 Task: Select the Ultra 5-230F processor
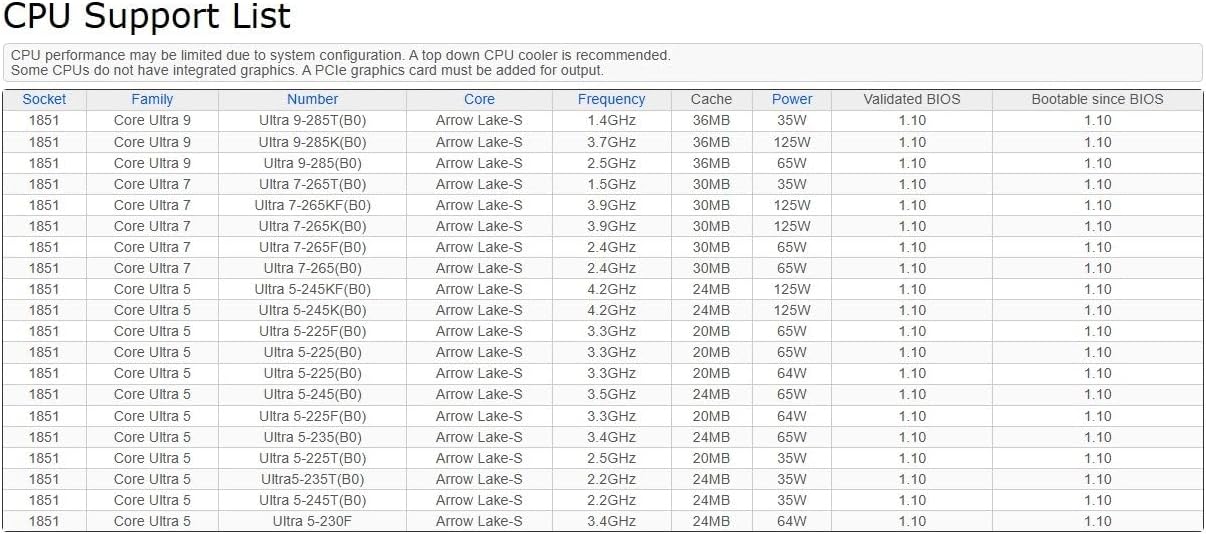[312, 521]
